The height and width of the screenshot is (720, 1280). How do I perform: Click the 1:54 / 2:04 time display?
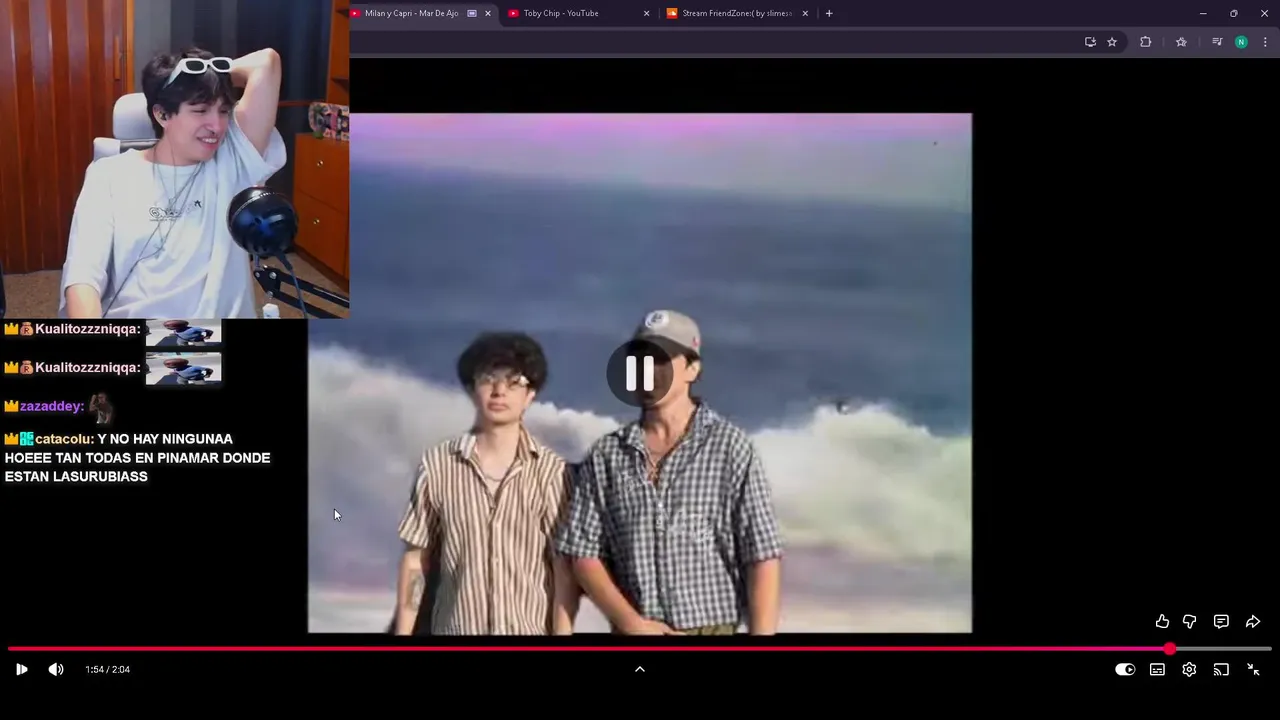click(x=108, y=669)
